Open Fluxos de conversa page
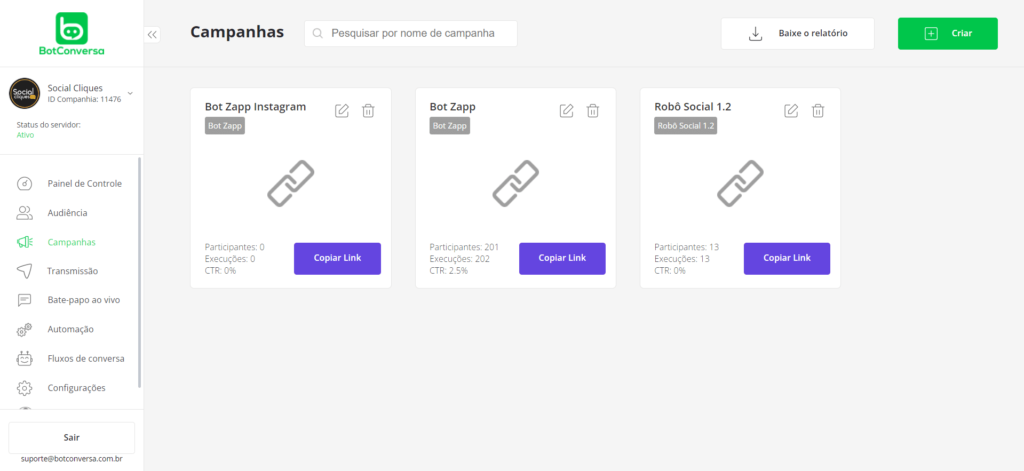 (x=85, y=358)
